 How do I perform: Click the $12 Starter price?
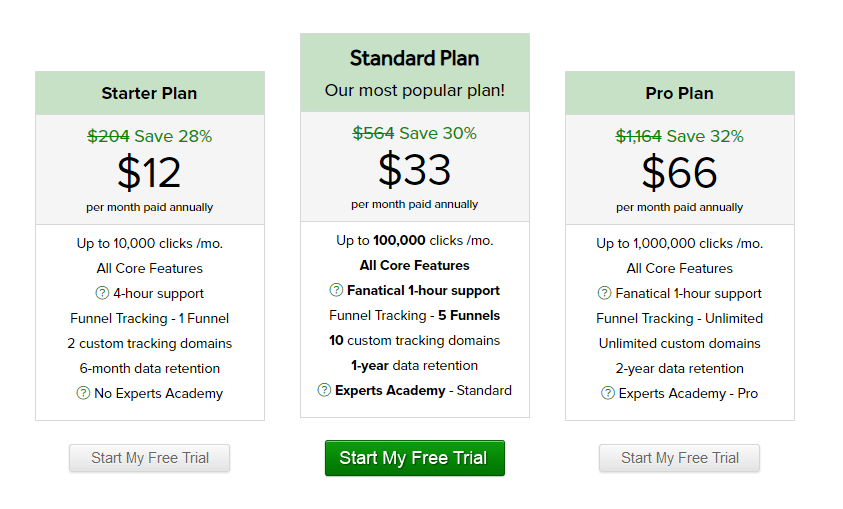click(x=149, y=173)
